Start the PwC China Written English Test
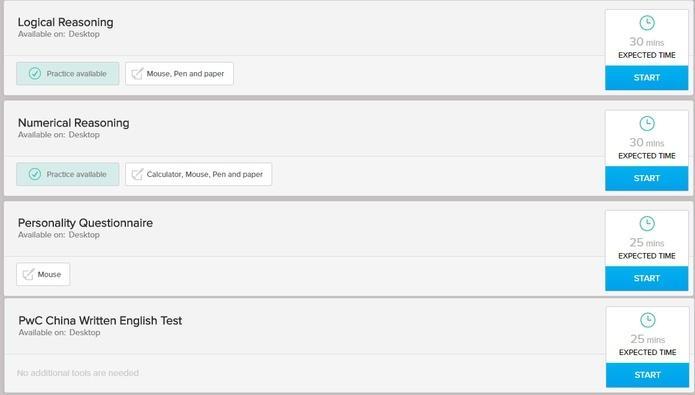Viewport: 695px width, 395px height. point(647,375)
